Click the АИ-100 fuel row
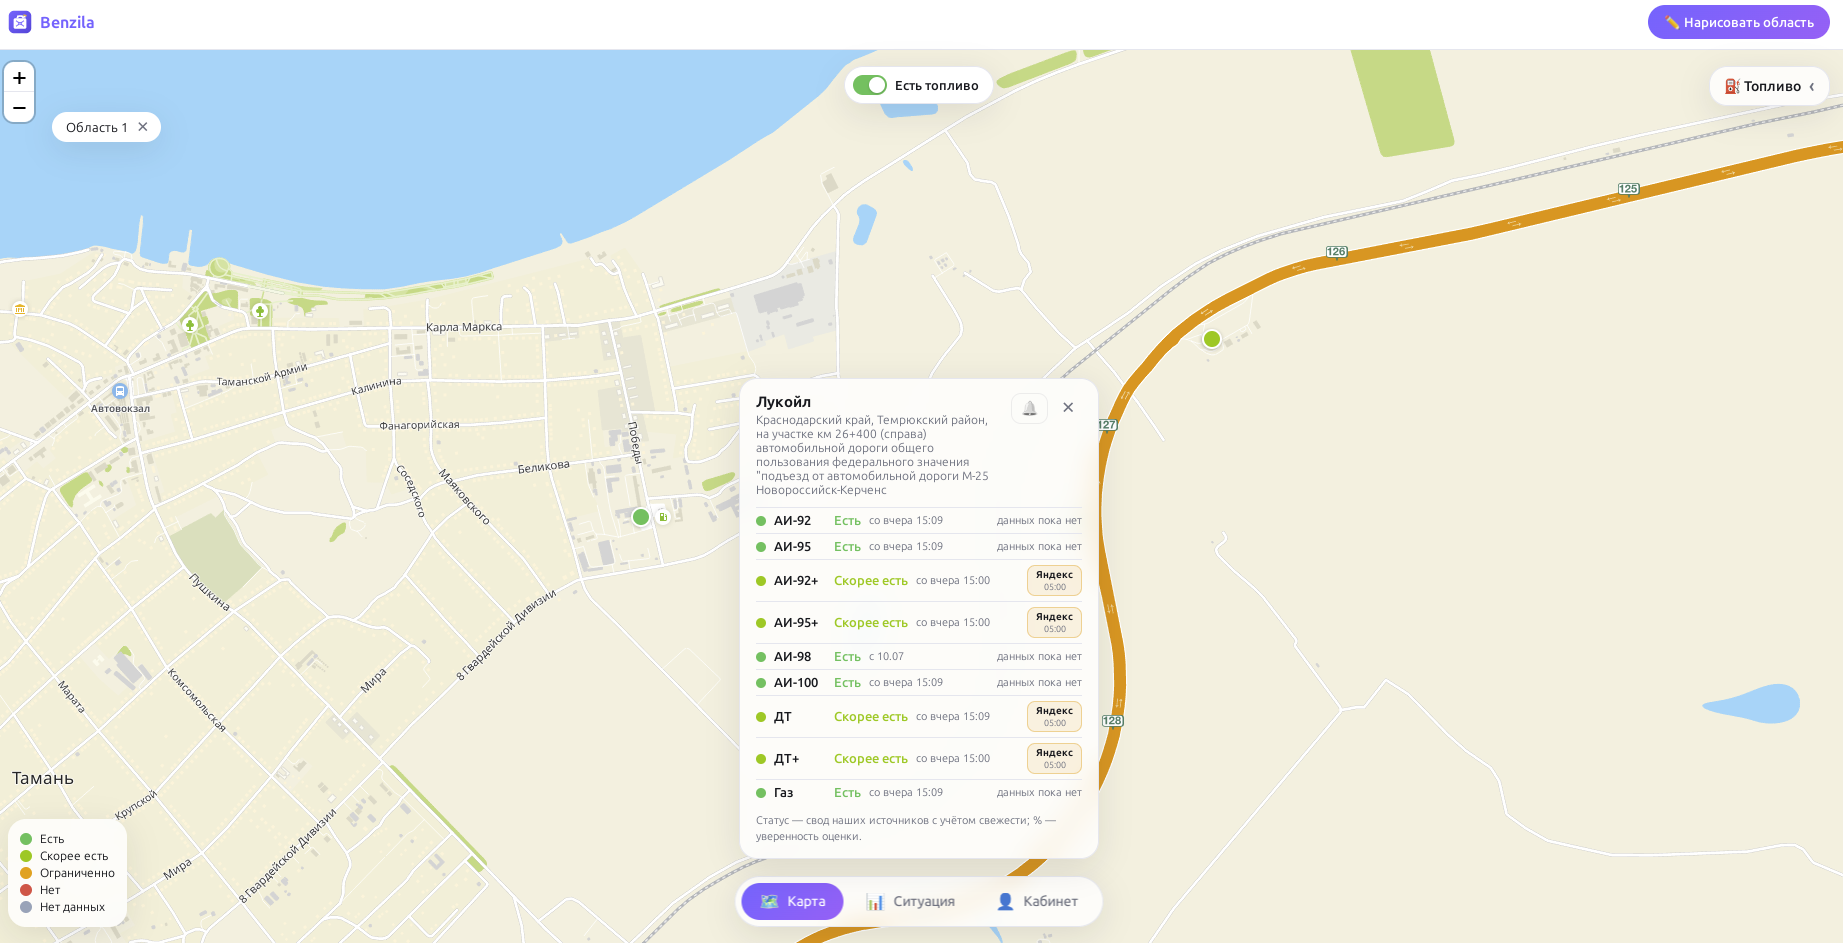 point(919,682)
